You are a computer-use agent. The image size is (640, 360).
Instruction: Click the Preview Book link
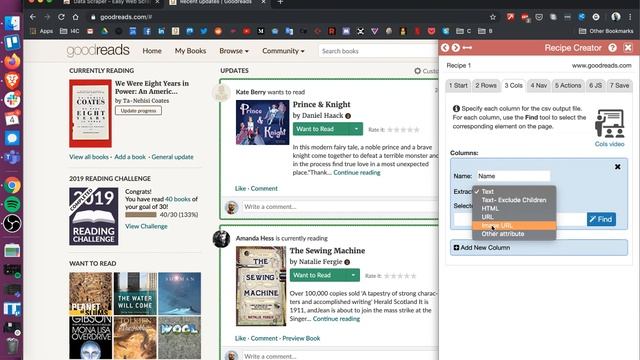[301, 338]
